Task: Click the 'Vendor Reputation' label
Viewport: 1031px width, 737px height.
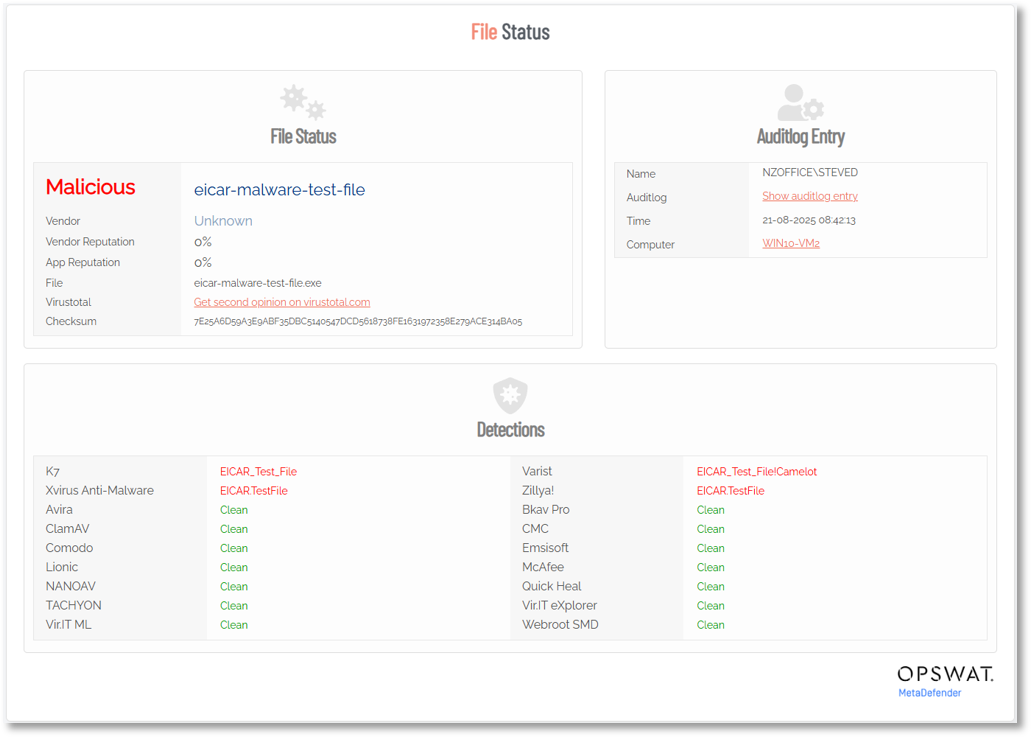Action: click(90, 242)
